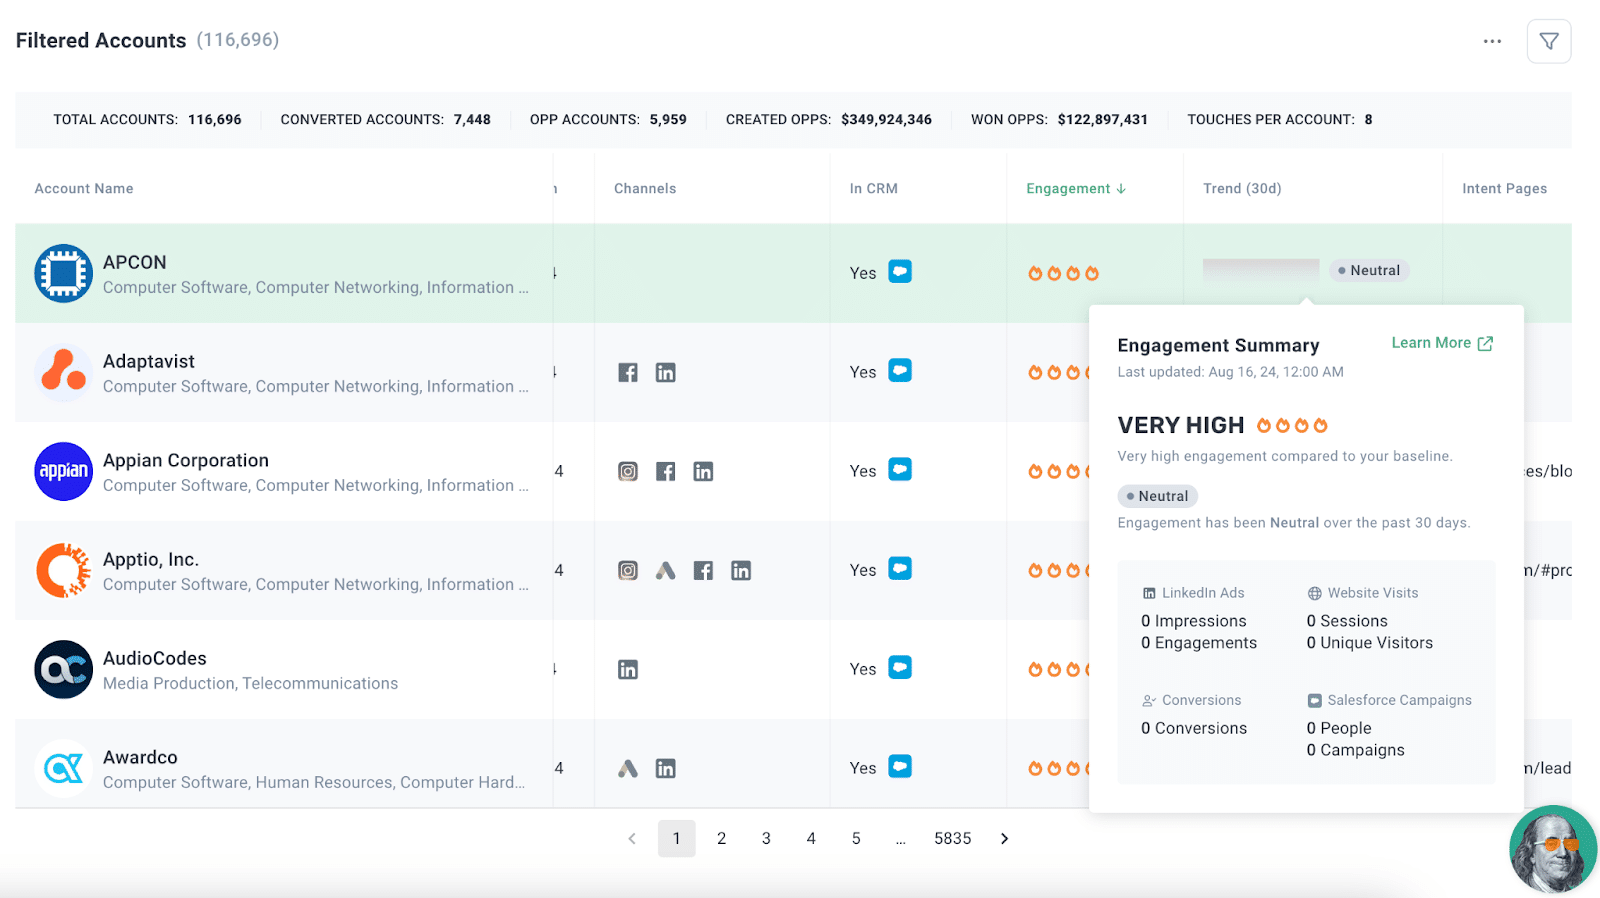
Task: Open the filter accounts funnel button
Action: coord(1549,41)
